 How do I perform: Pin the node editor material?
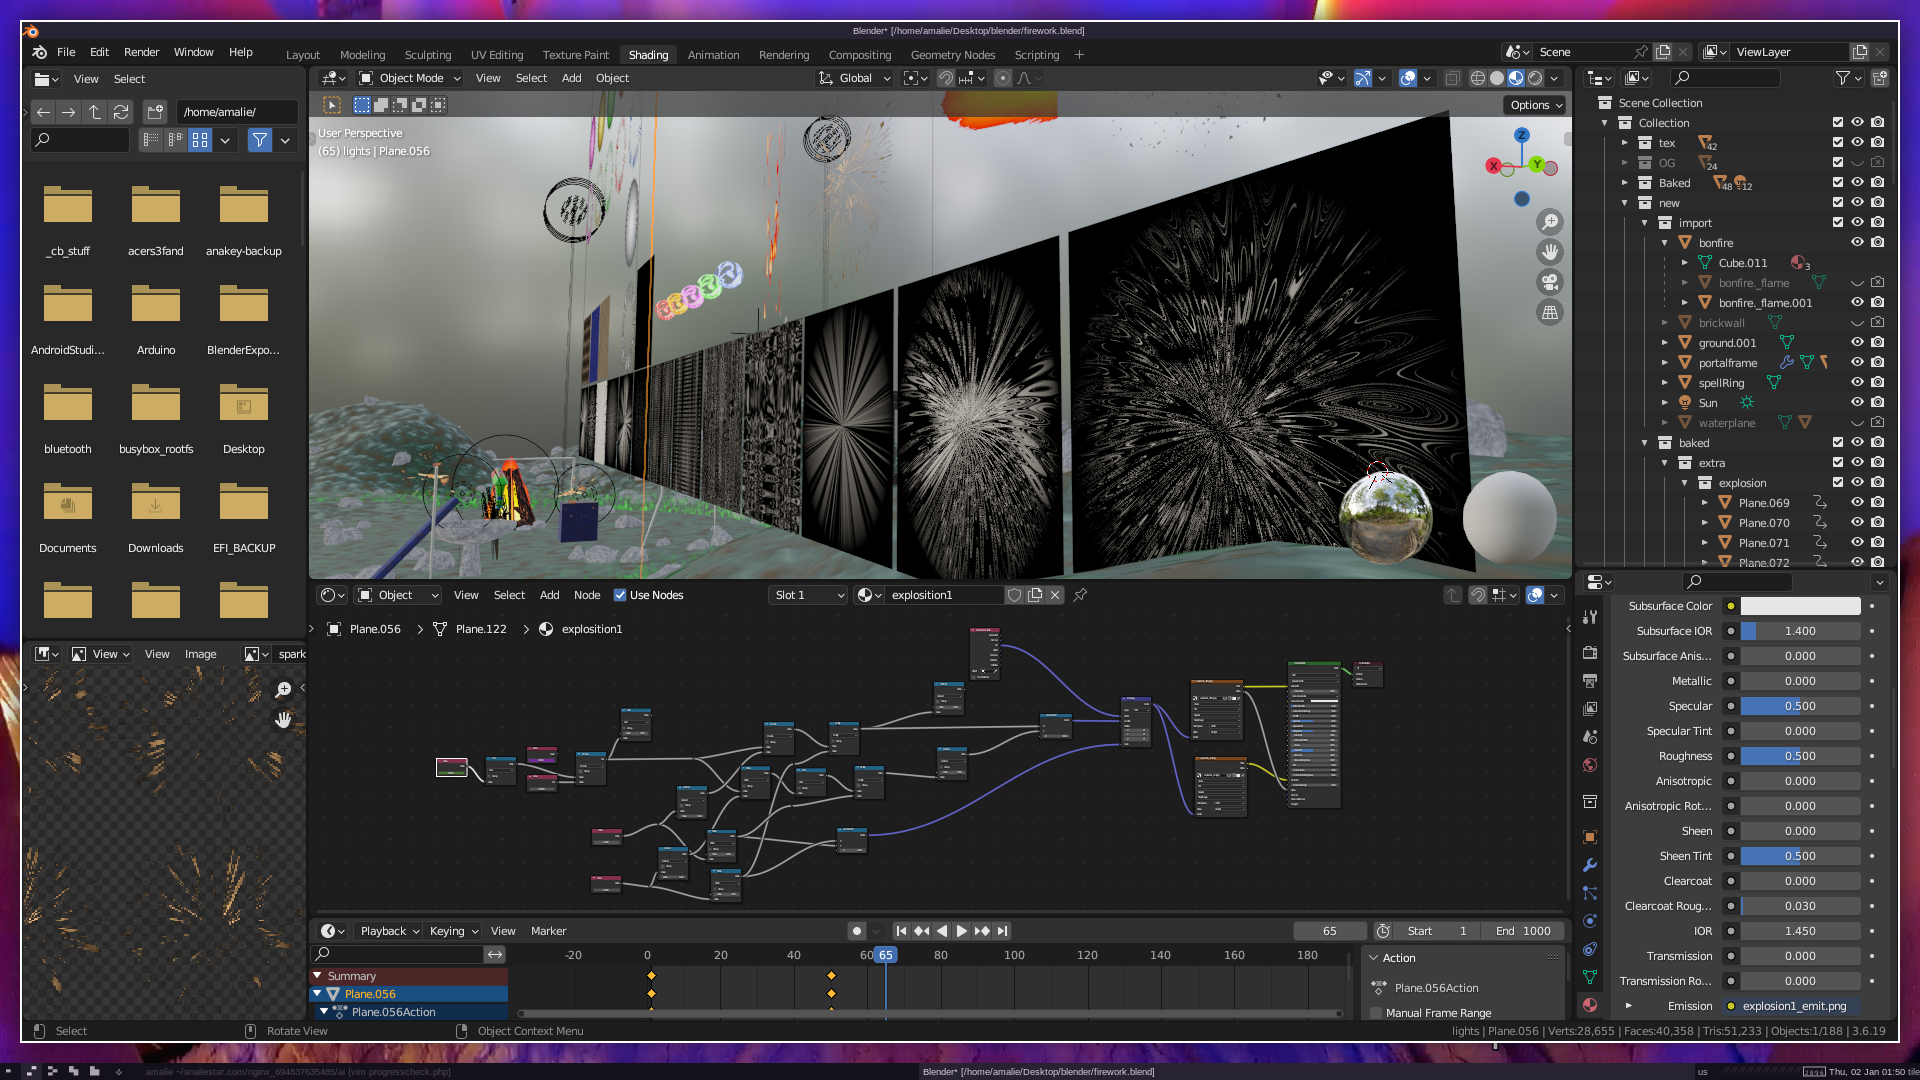point(1080,595)
